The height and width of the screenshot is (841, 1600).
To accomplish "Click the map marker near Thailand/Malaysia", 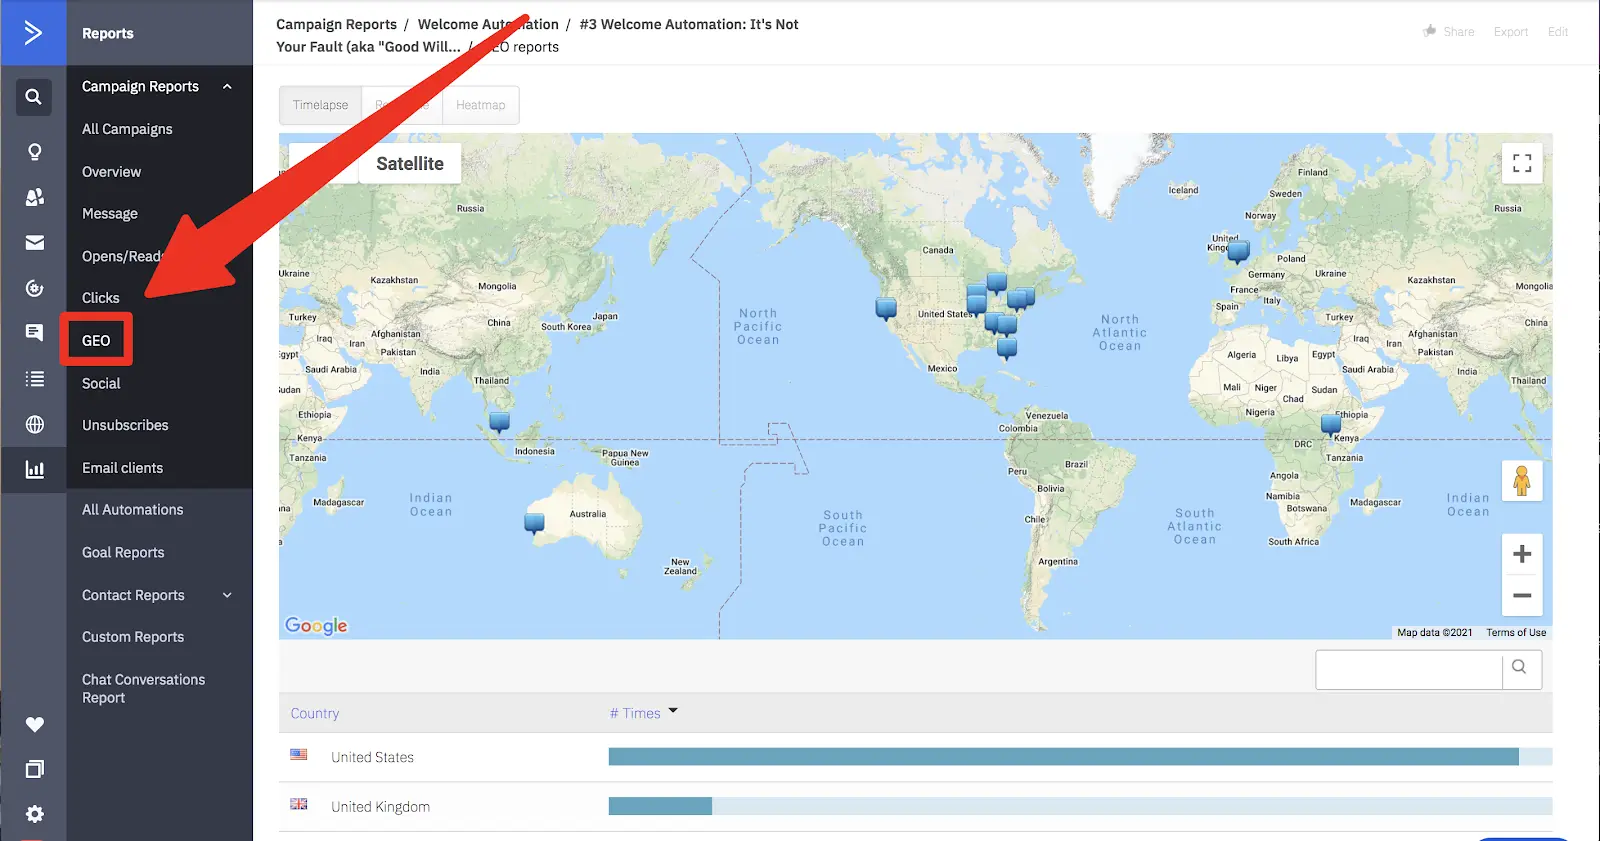I will (x=499, y=422).
